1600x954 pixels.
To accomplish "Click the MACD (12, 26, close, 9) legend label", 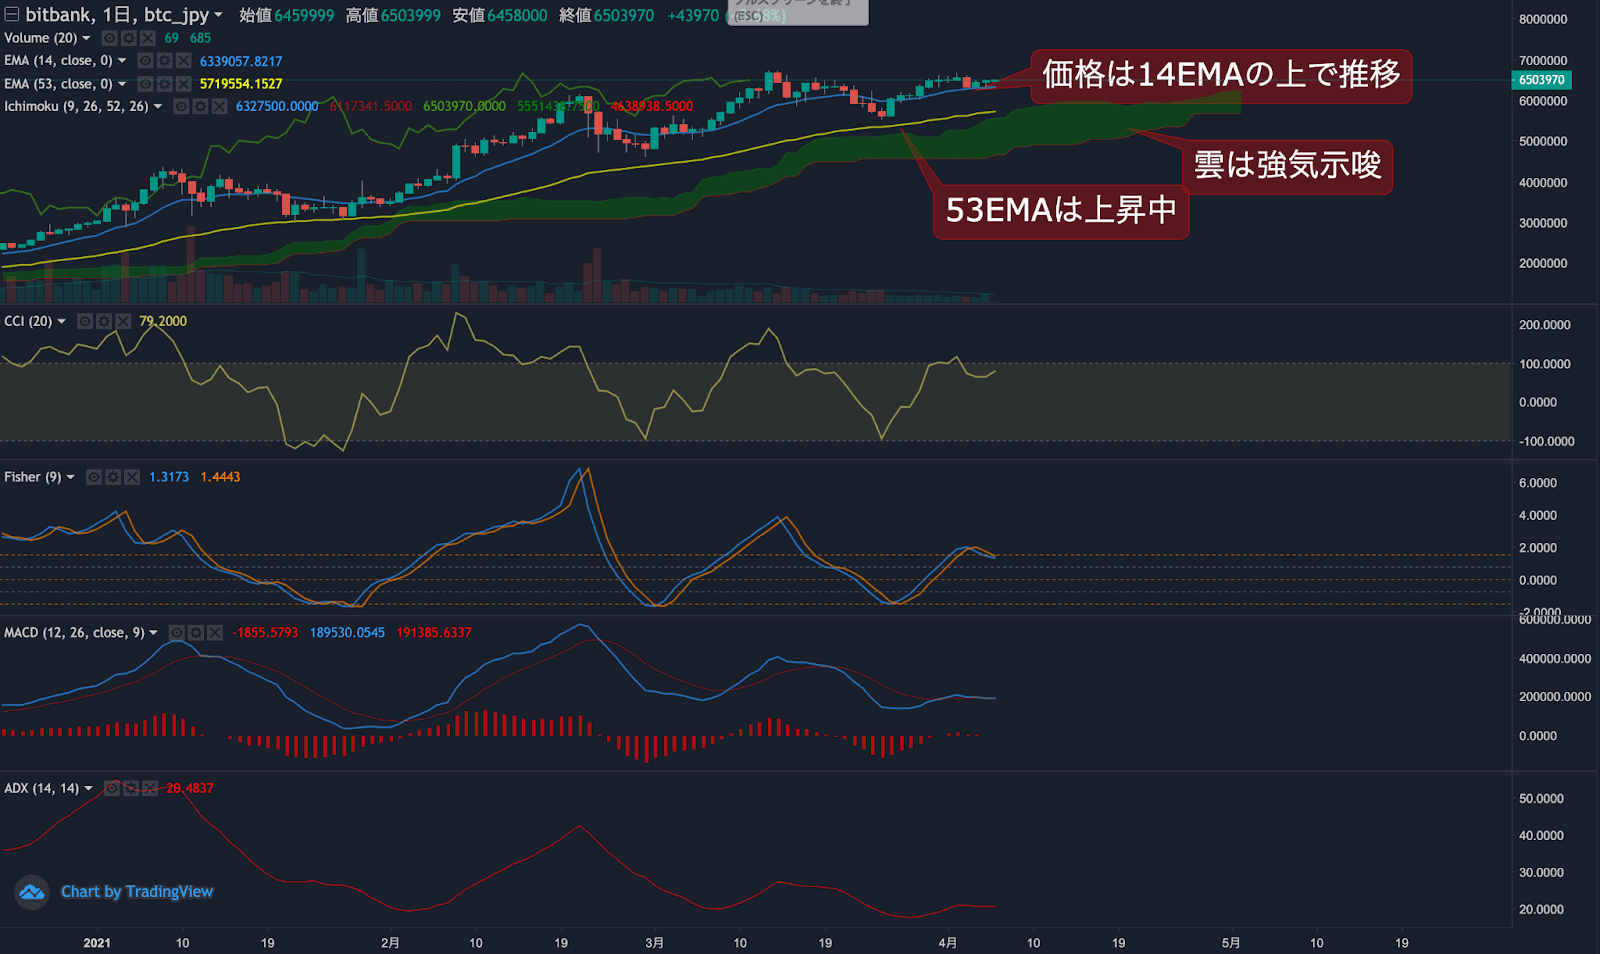I will click(73, 632).
